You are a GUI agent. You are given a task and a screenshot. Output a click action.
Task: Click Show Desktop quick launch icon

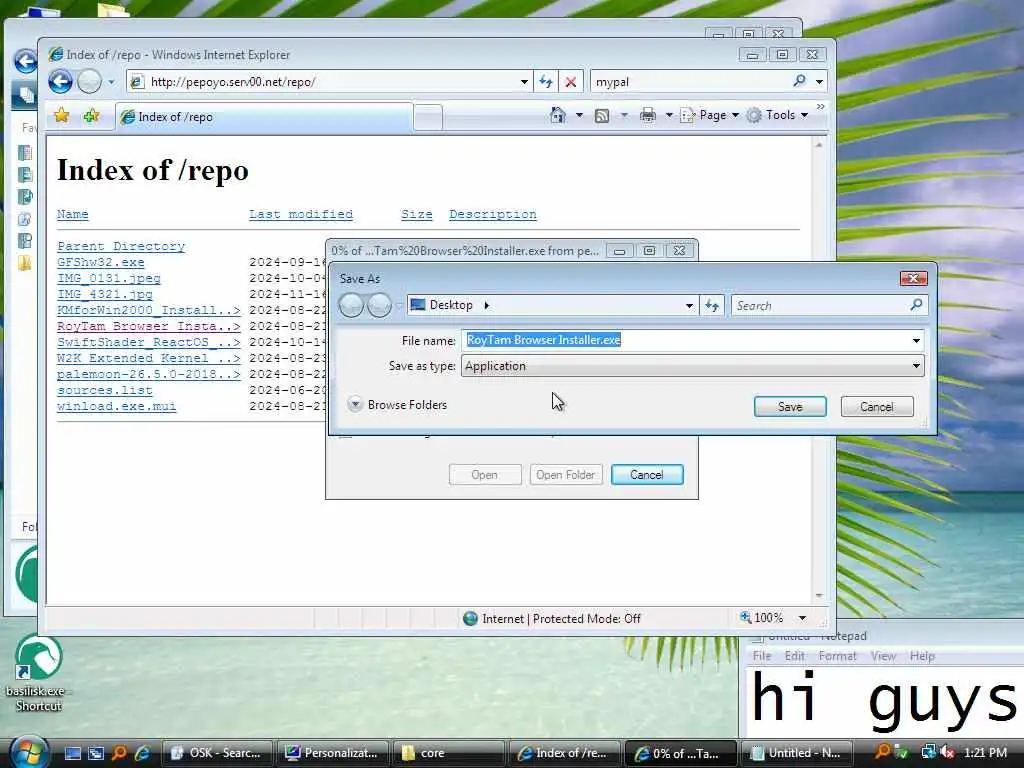[x=73, y=753]
